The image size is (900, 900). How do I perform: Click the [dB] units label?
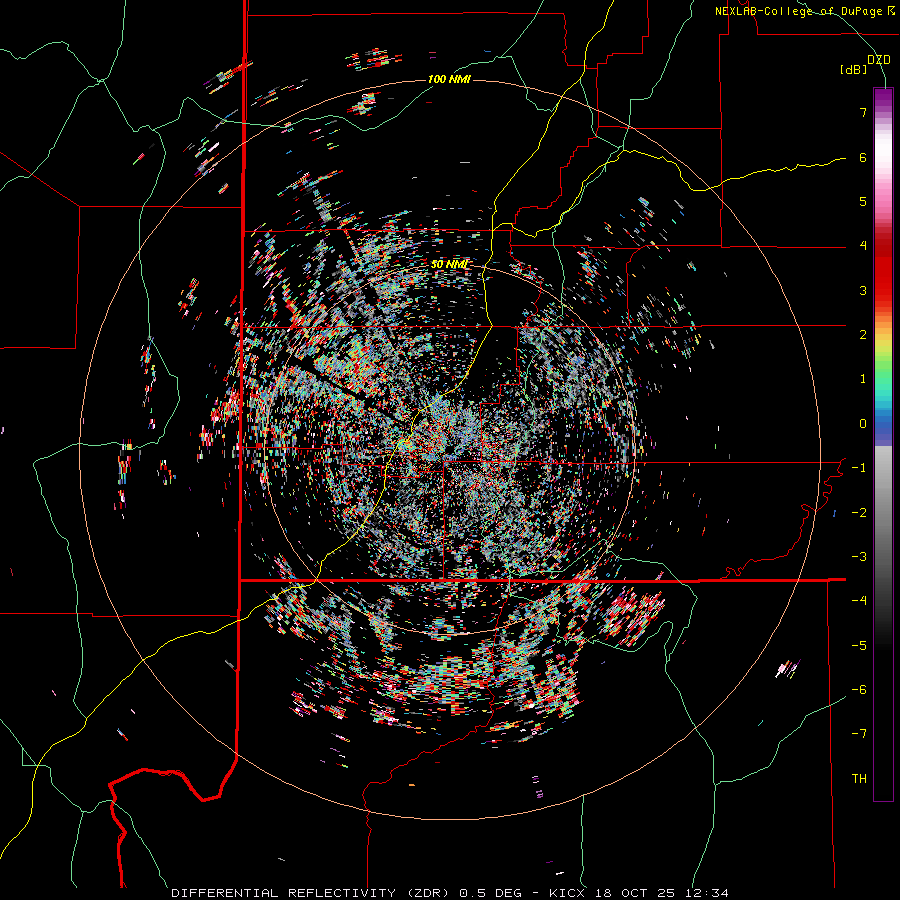click(854, 70)
